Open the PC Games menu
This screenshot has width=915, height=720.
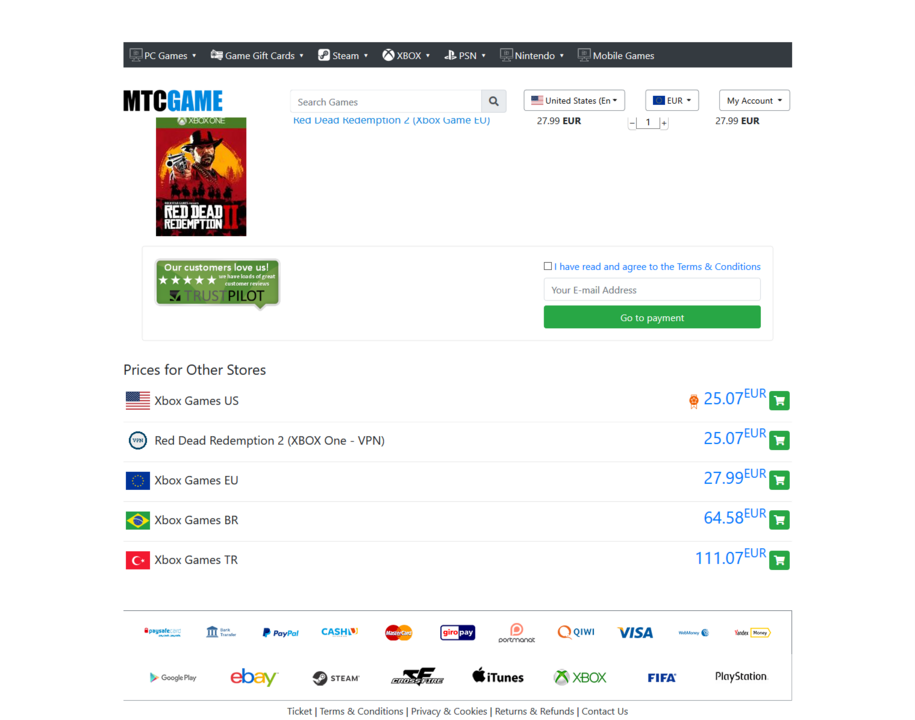tap(163, 55)
